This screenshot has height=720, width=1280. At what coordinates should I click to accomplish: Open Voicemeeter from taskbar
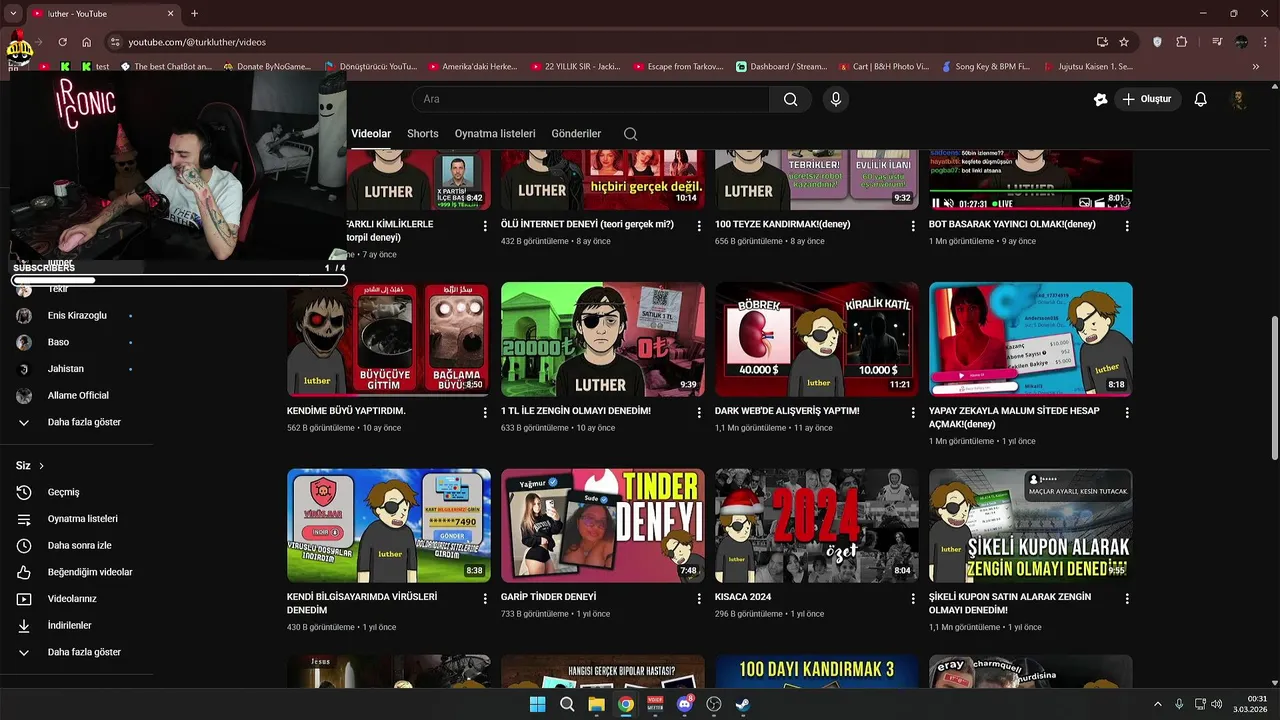[655, 704]
